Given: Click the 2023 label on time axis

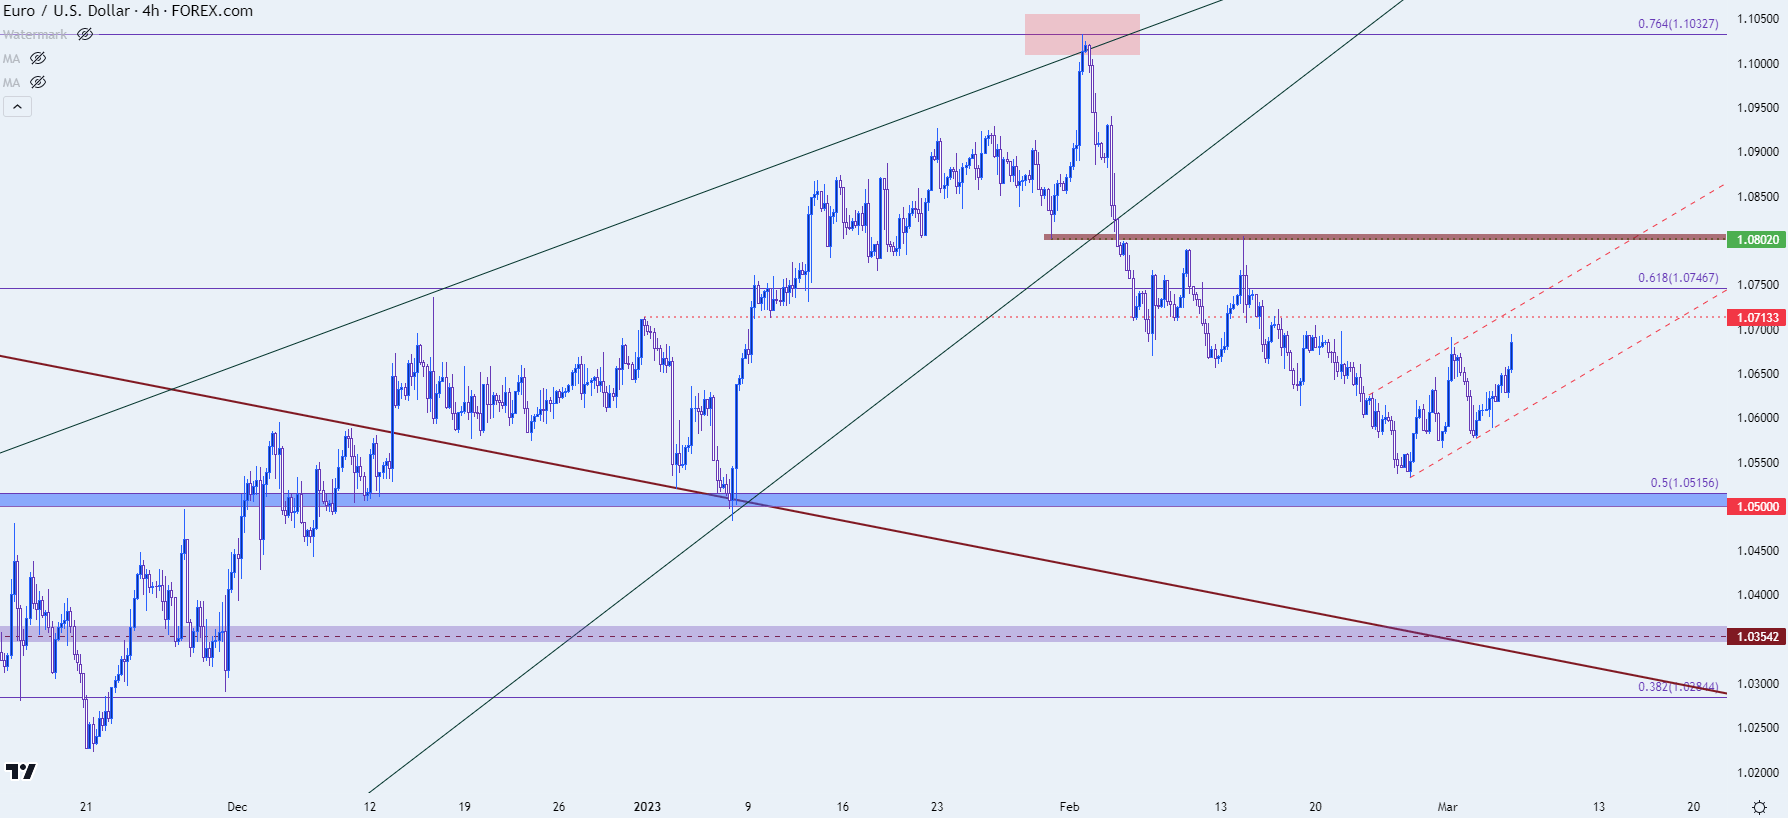Looking at the screenshot, I should (x=647, y=807).
